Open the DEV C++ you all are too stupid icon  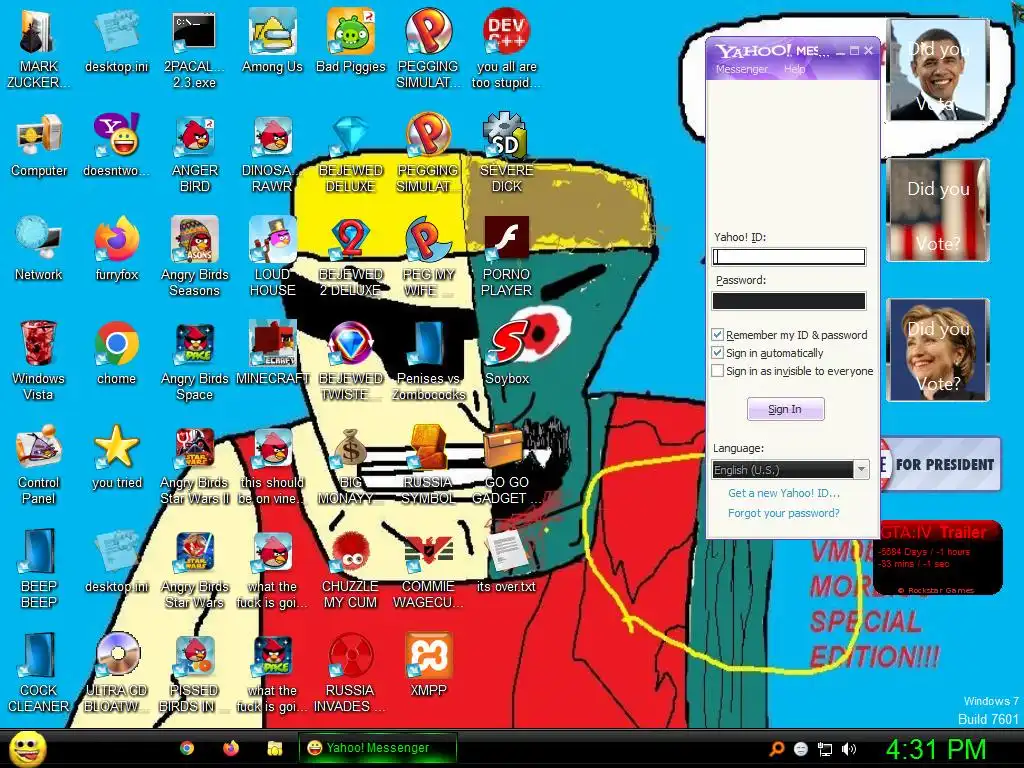pyautogui.click(x=506, y=49)
